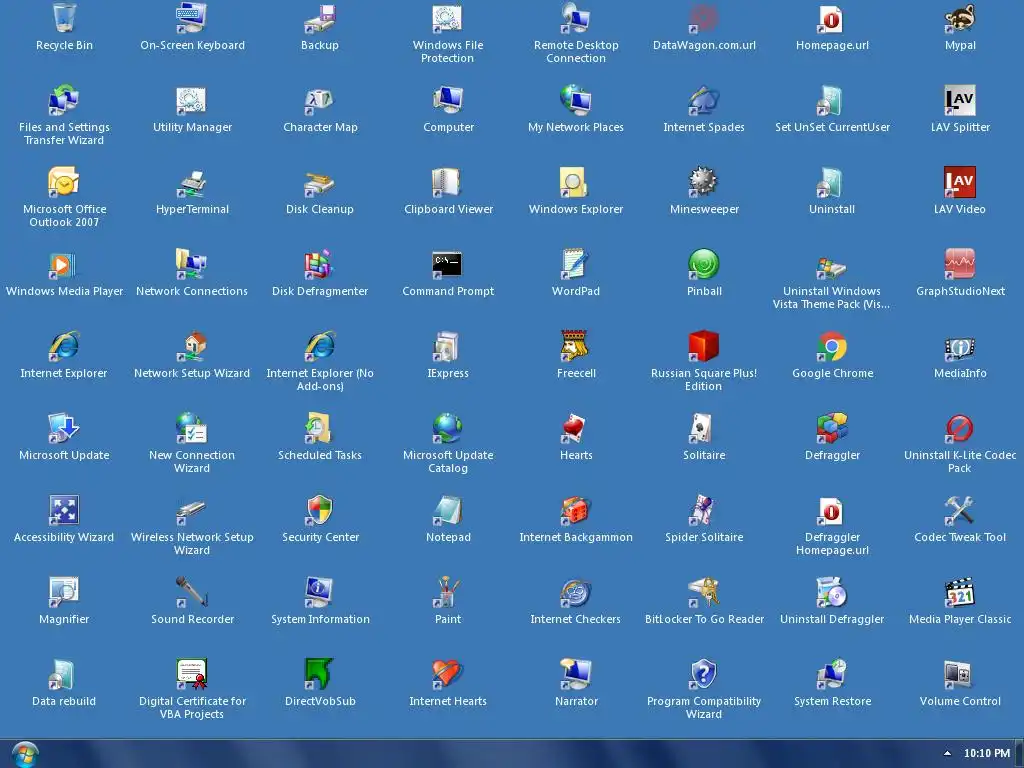Viewport: 1024px width, 768px height.
Task: Select LAV Splitter icon
Action: click(x=960, y=100)
